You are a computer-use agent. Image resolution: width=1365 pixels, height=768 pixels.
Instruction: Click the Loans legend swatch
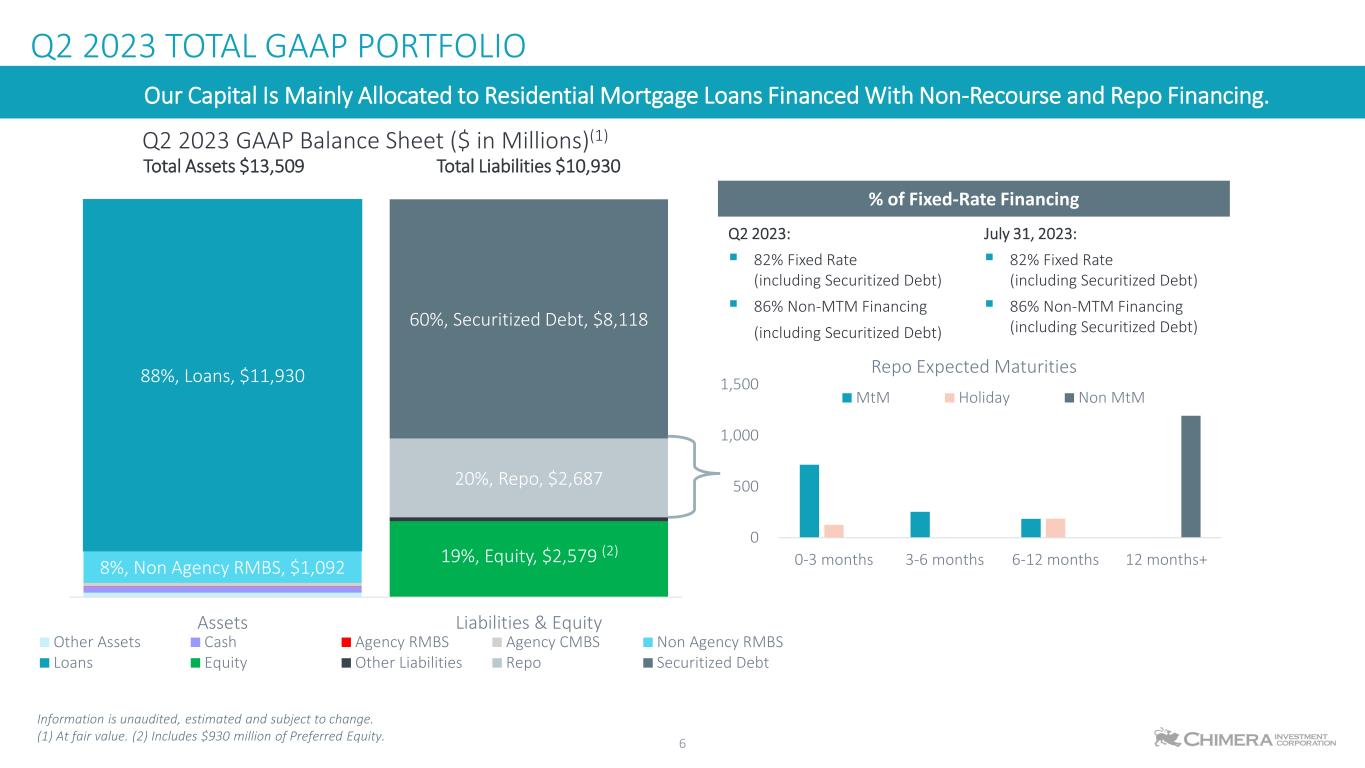tap(45, 662)
